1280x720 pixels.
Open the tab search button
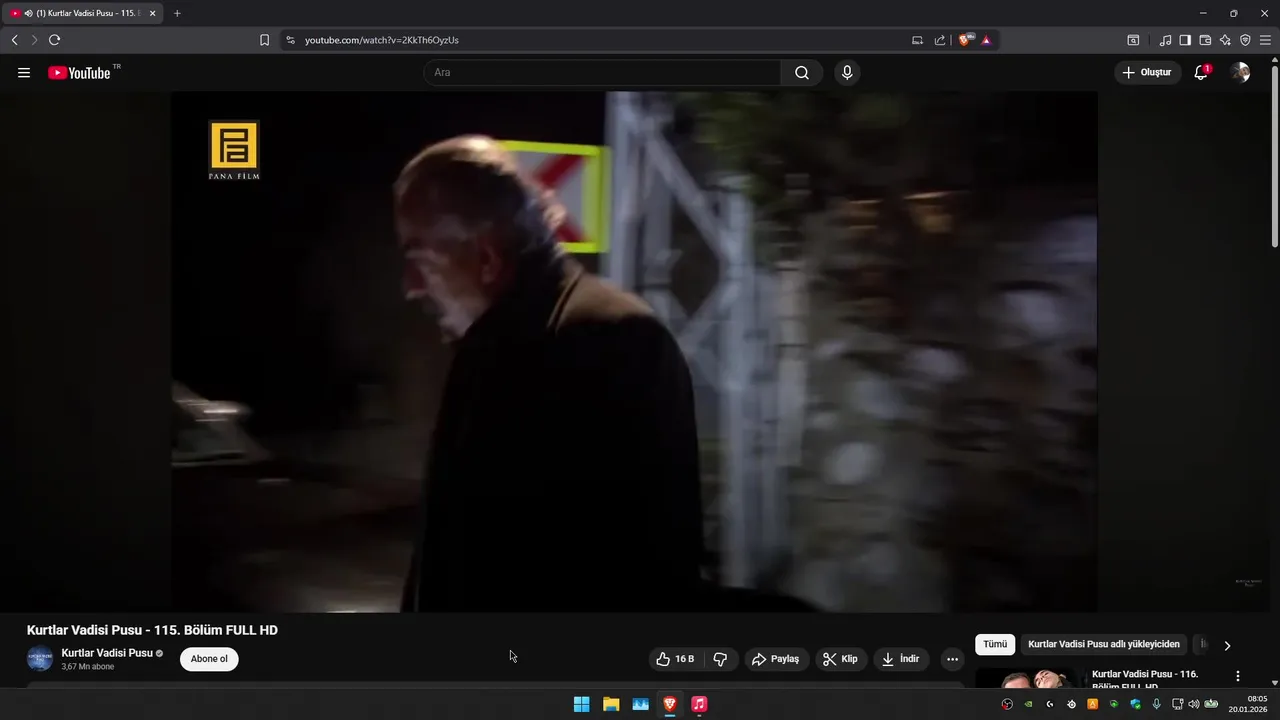(x=1133, y=40)
